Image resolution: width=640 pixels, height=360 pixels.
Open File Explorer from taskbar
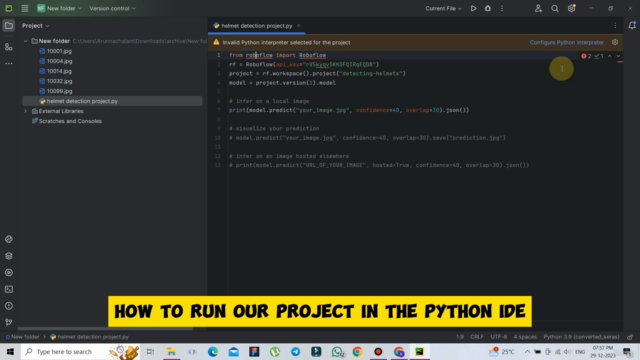click(171, 351)
